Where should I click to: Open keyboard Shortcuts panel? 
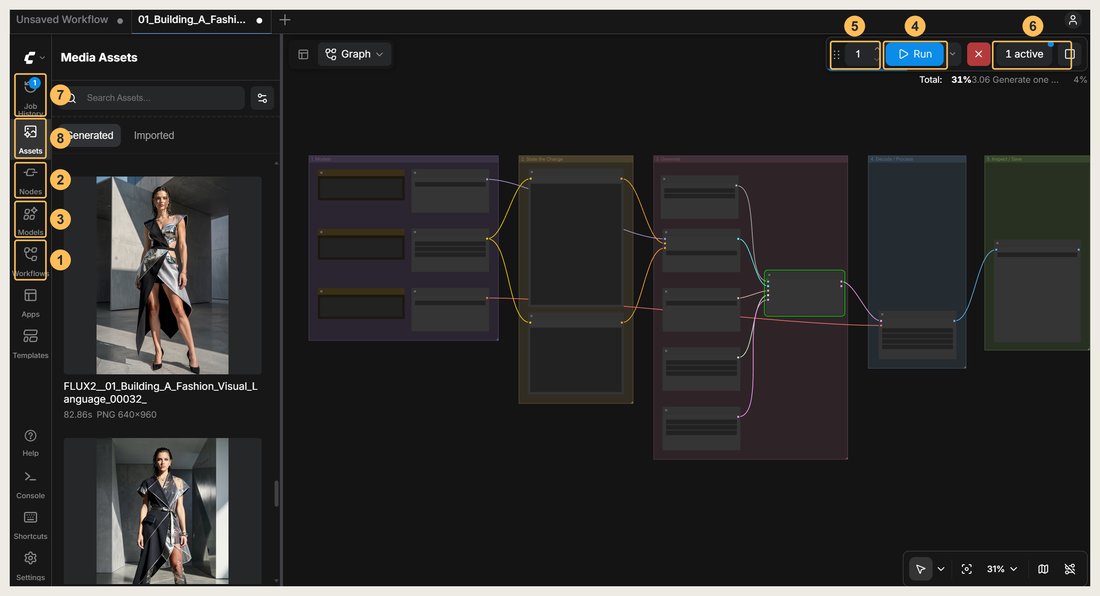pos(30,524)
